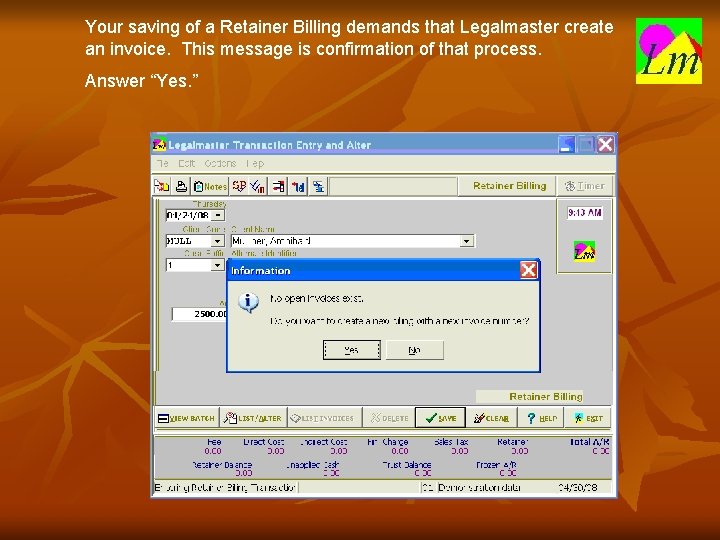The height and width of the screenshot is (540, 720).
Task: Open the Options menu
Action: (220, 163)
